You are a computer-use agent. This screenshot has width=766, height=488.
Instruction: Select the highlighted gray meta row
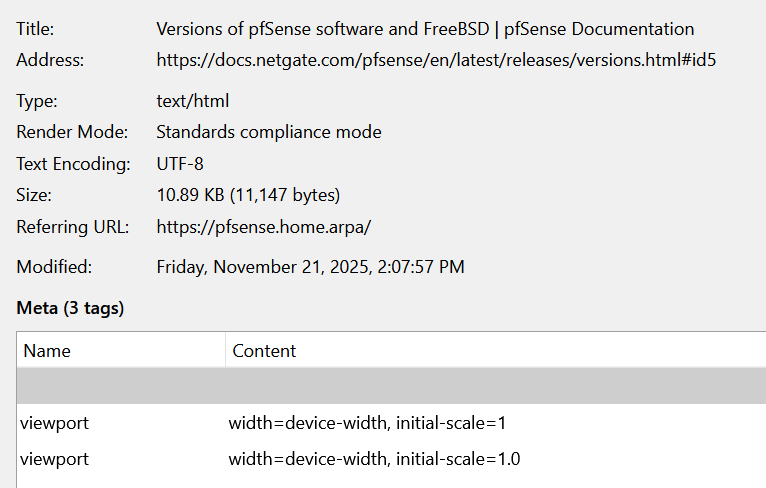click(391, 386)
